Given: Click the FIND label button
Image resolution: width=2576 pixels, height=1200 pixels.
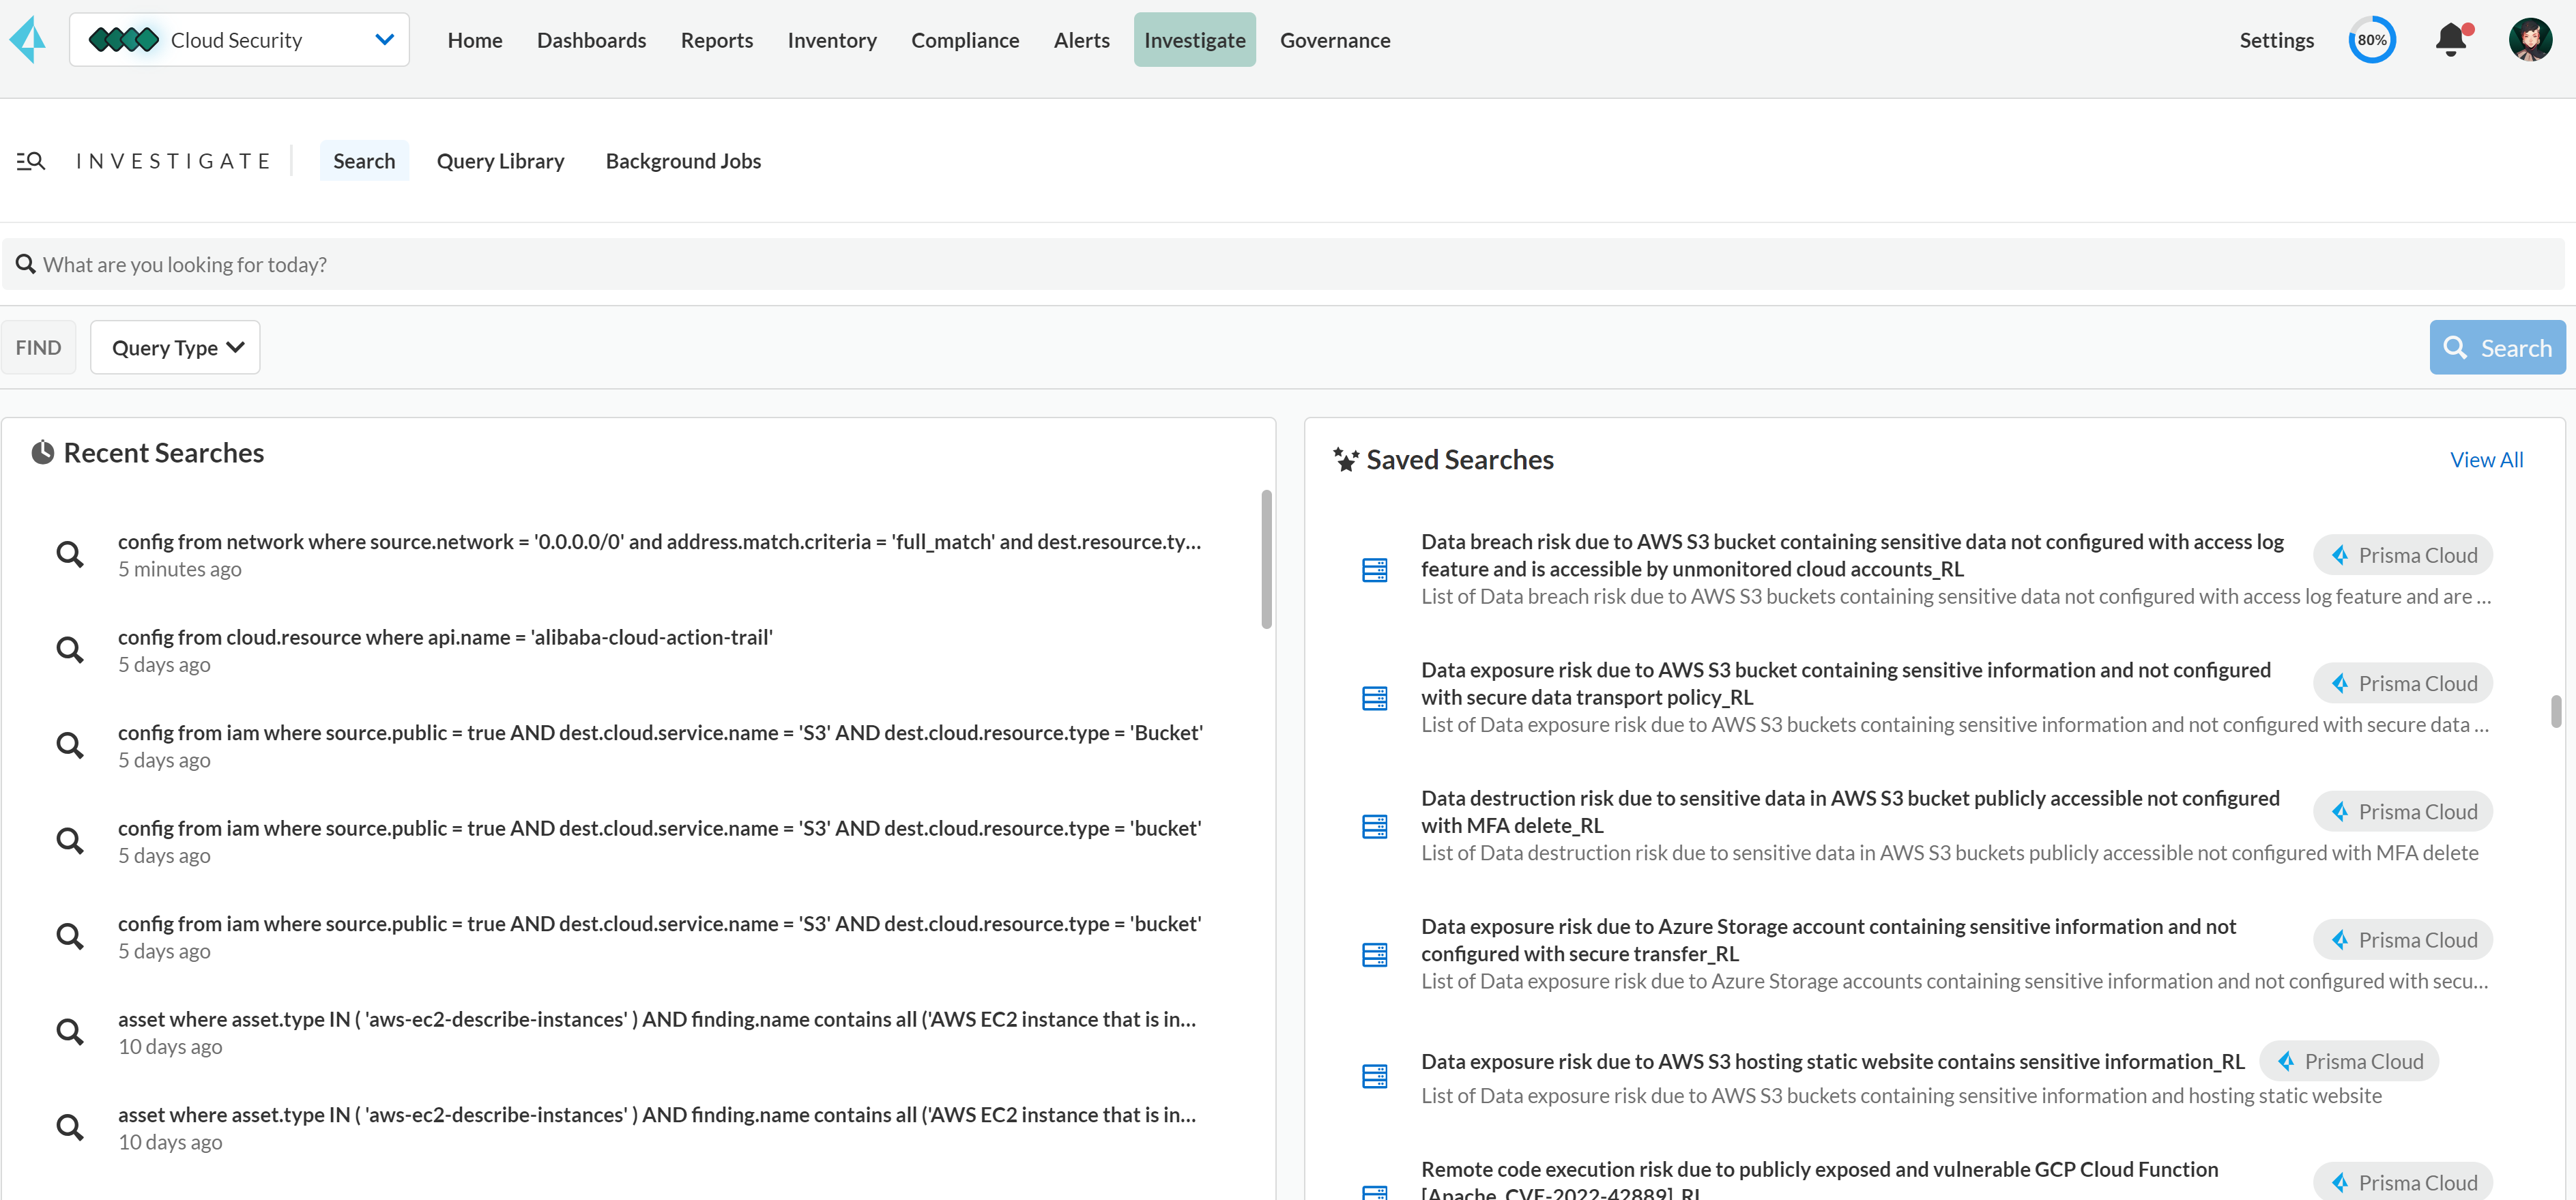Looking at the screenshot, I should click(x=38, y=348).
